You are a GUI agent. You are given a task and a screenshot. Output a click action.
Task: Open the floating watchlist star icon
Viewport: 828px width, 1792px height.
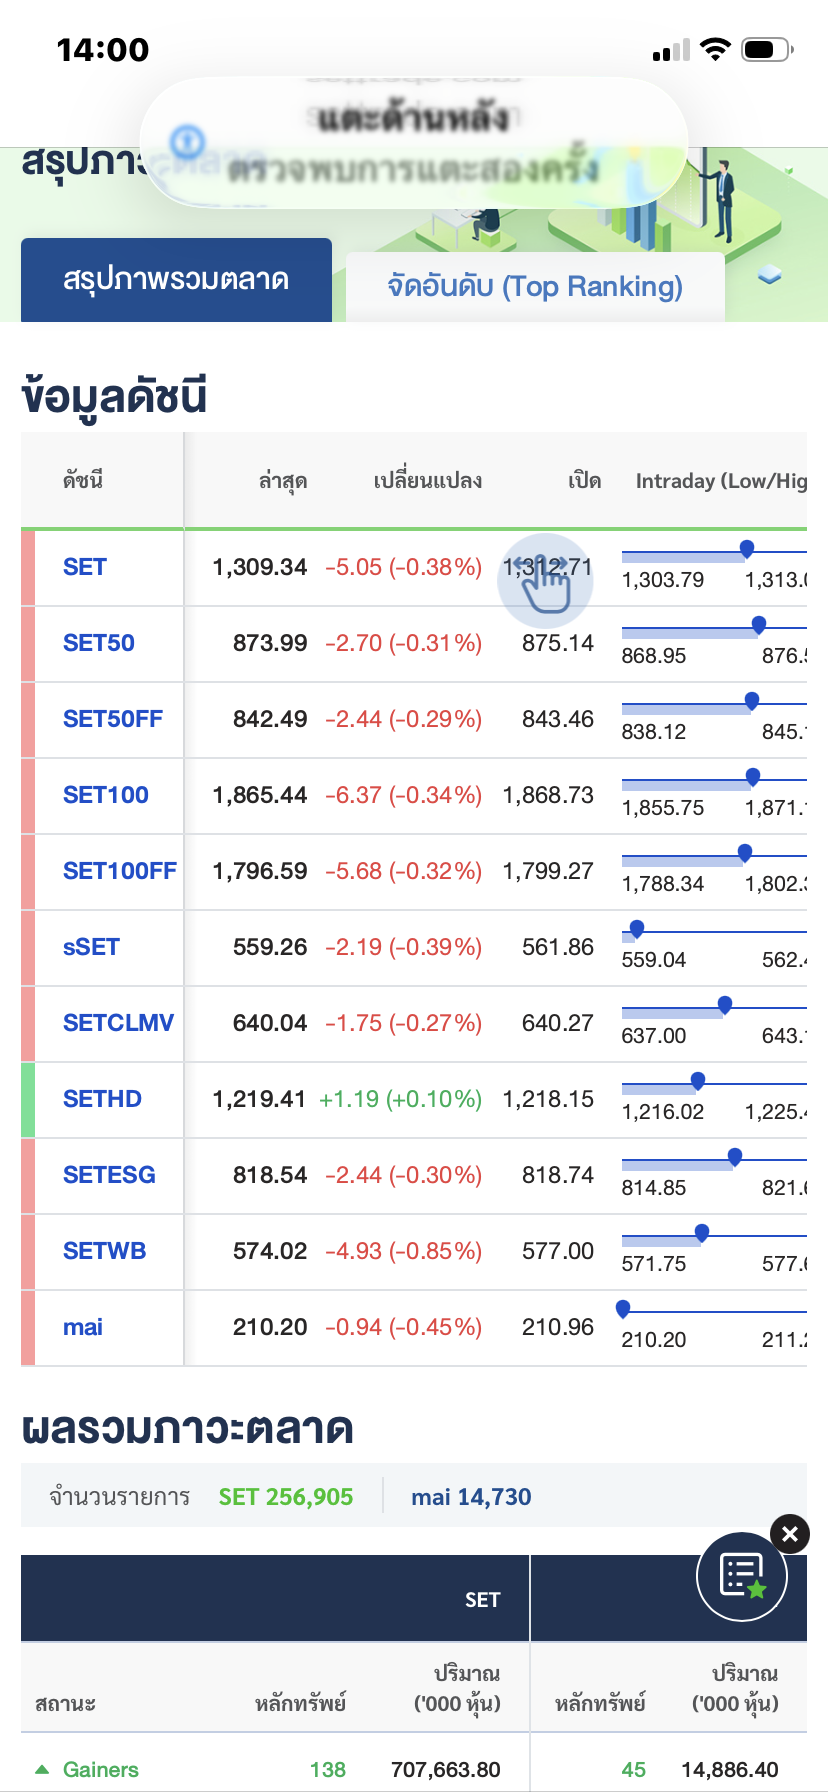pos(742,1577)
